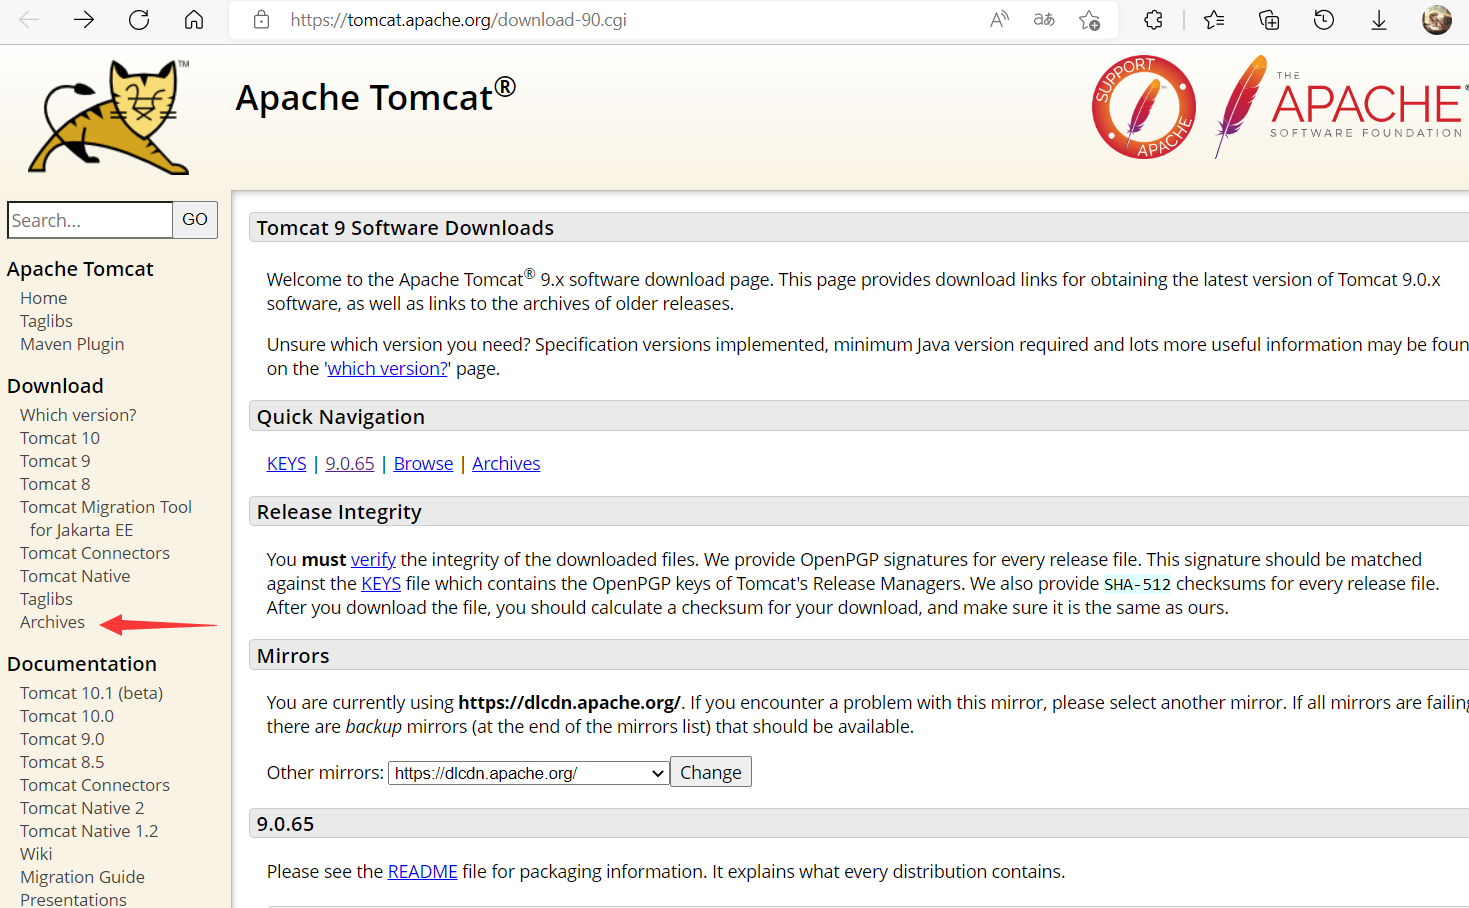Click the browser forward arrow
The height and width of the screenshot is (908, 1469).
(84, 19)
